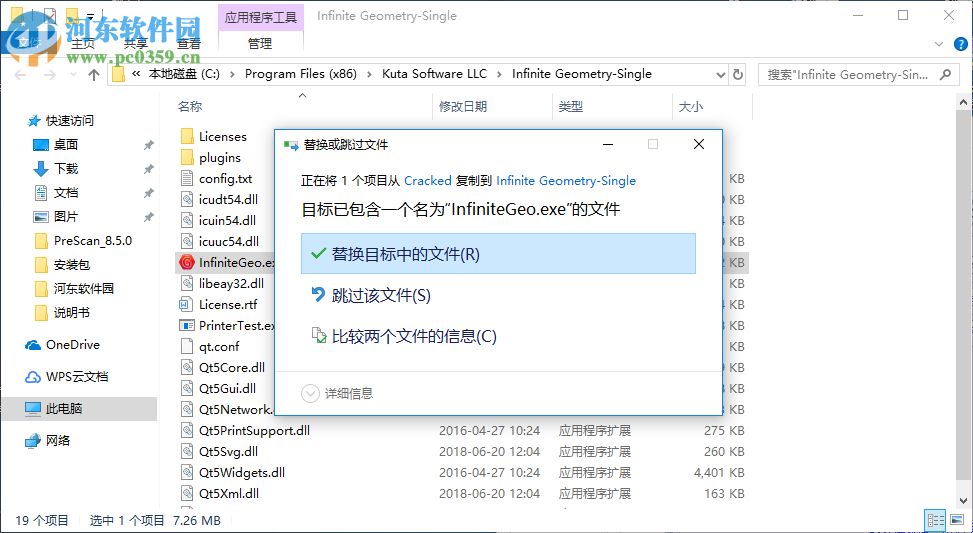Screen dimensions: 973x533
Task: Open the Share ribbon tab
Action: coord(135,43)
